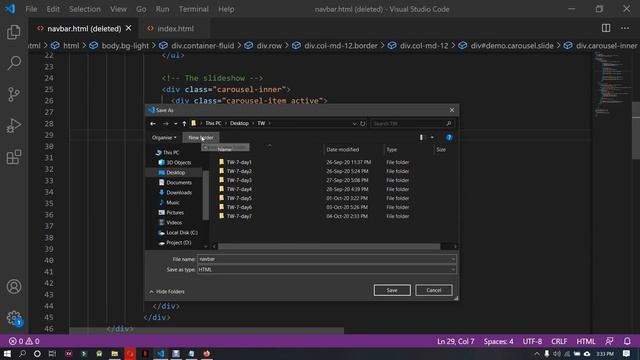Click the feedback icon in status bar
This screenshot has width=640, height=360.
coord(609,341)
